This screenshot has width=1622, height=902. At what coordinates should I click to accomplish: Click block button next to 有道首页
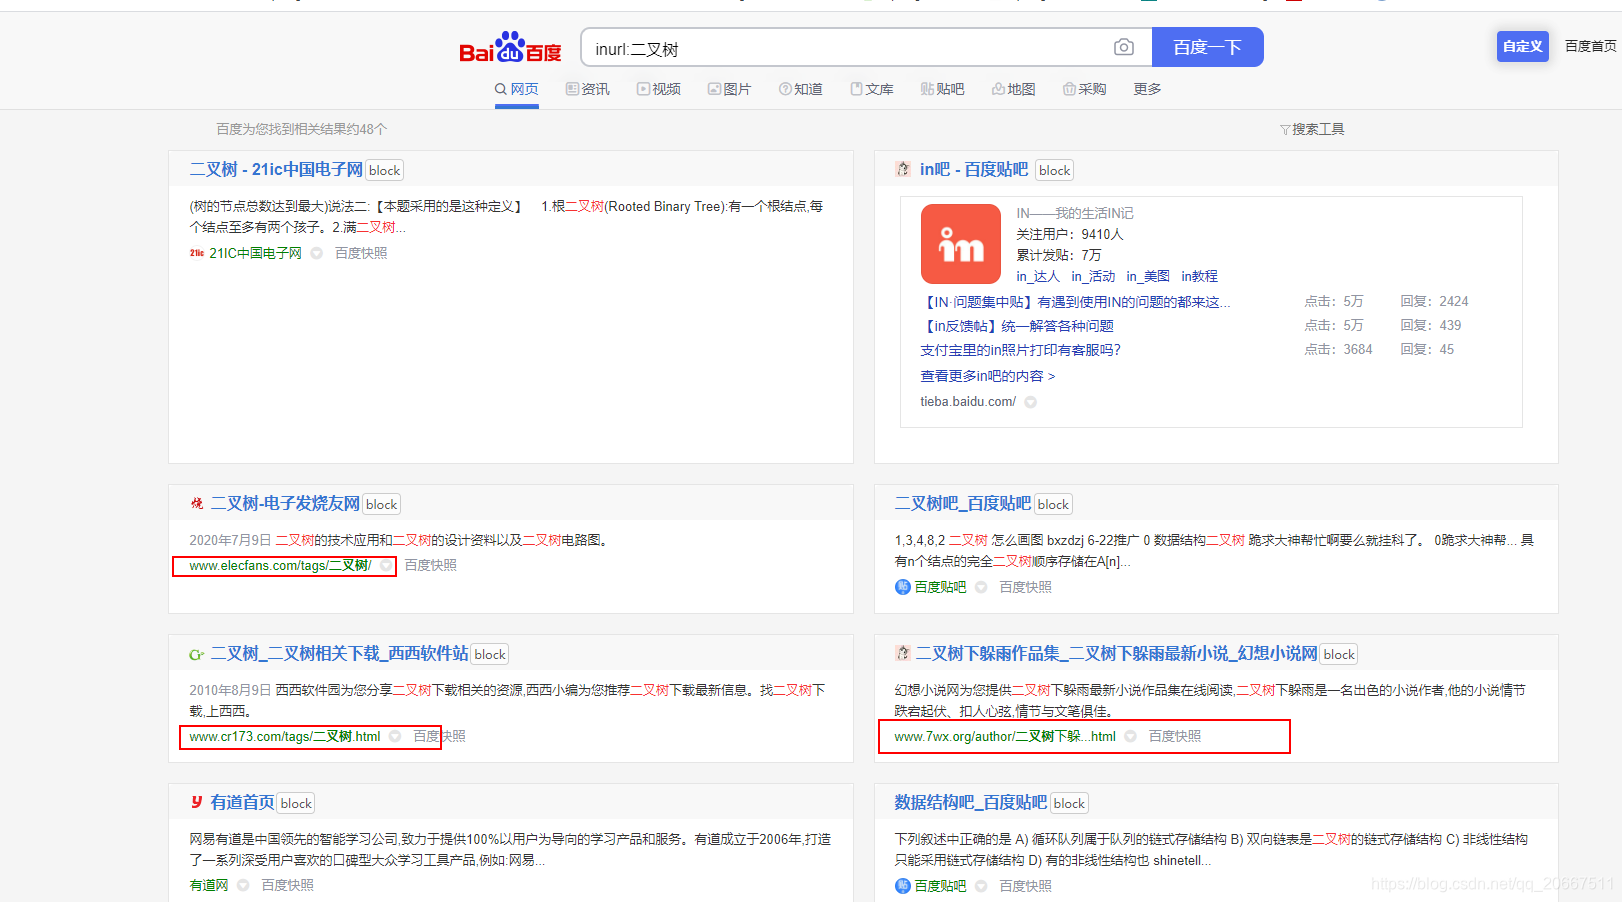pyautogui.click(x=296, y=803)
